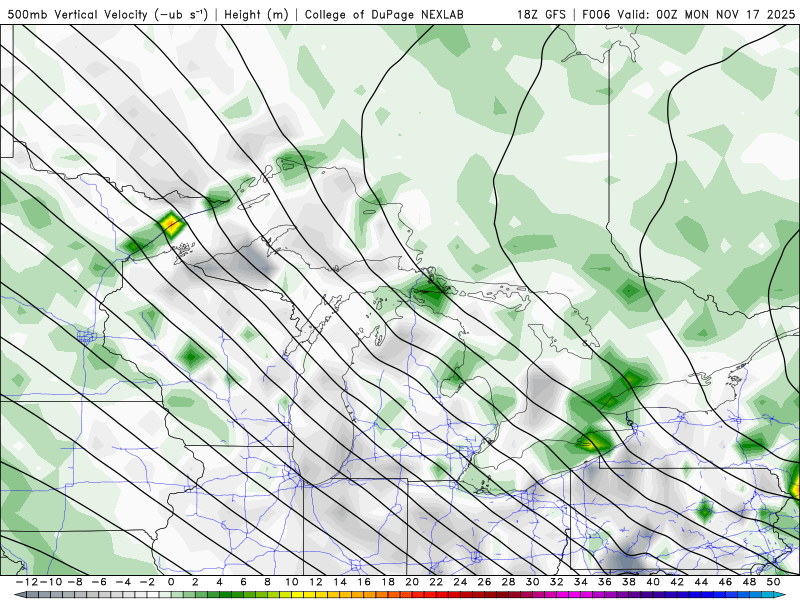Click the '42' color scale label
Viewport: 800px width, 600px height.
pyautogui.click(x=677, y=582)
